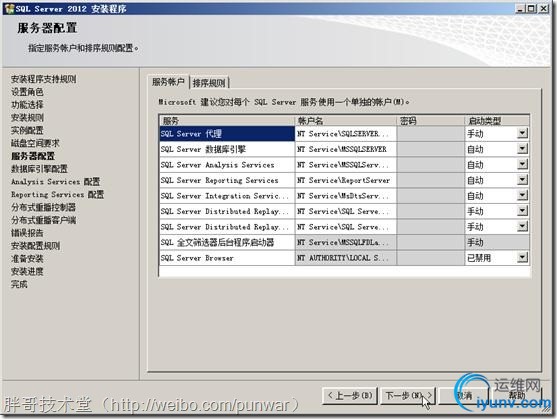This screenshot has width=557, height=419.
Task: Close the SQL Server 2012 setup window
Action: (x=544, y=9)
